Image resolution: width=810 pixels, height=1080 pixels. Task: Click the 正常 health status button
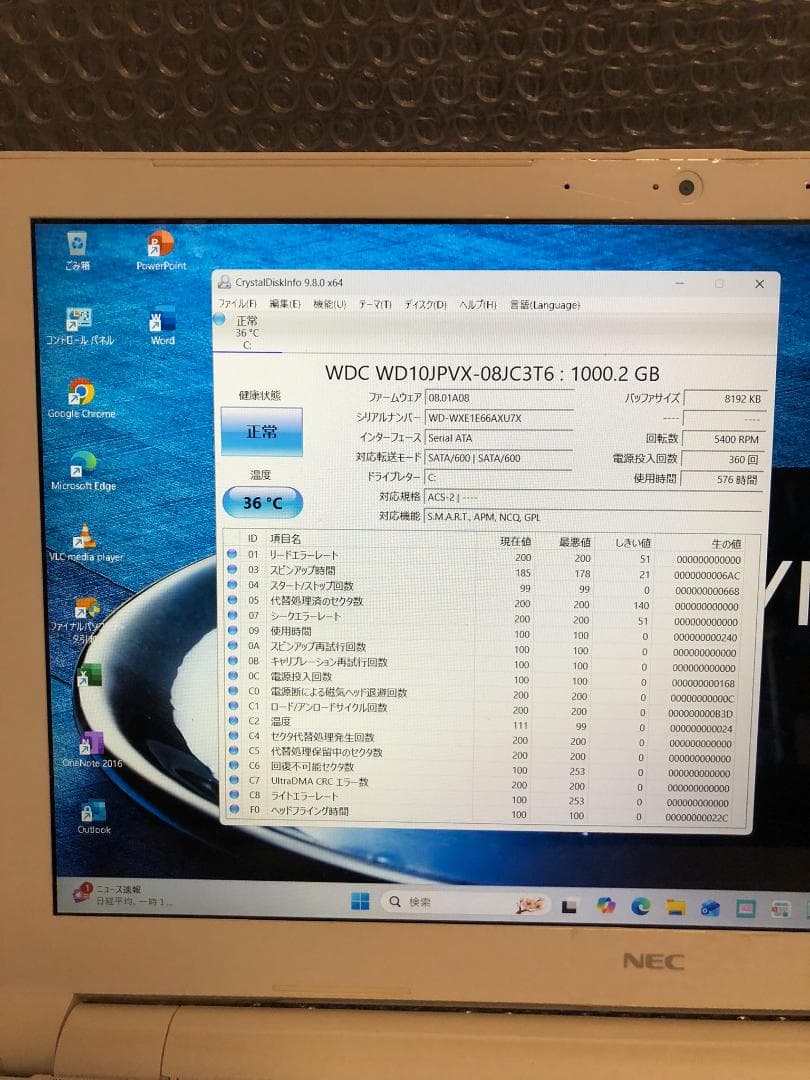coord(262,432)
